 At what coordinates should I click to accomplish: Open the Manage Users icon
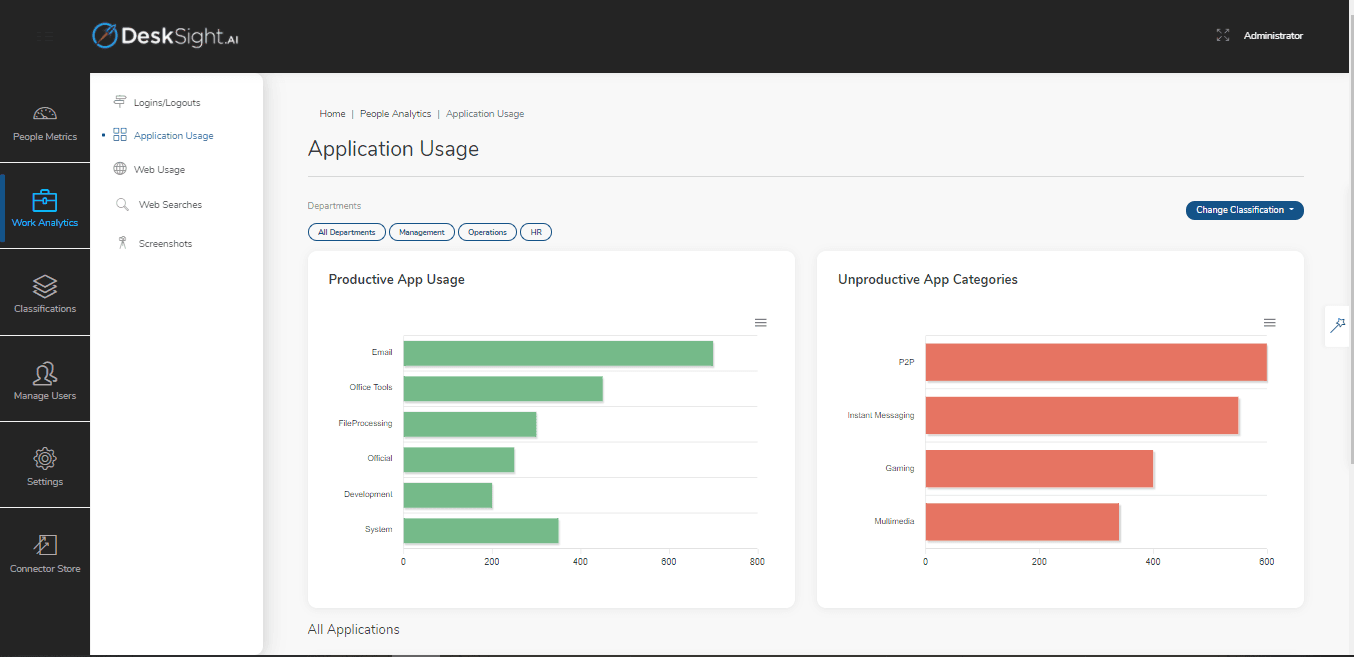[x=45, y=374]
